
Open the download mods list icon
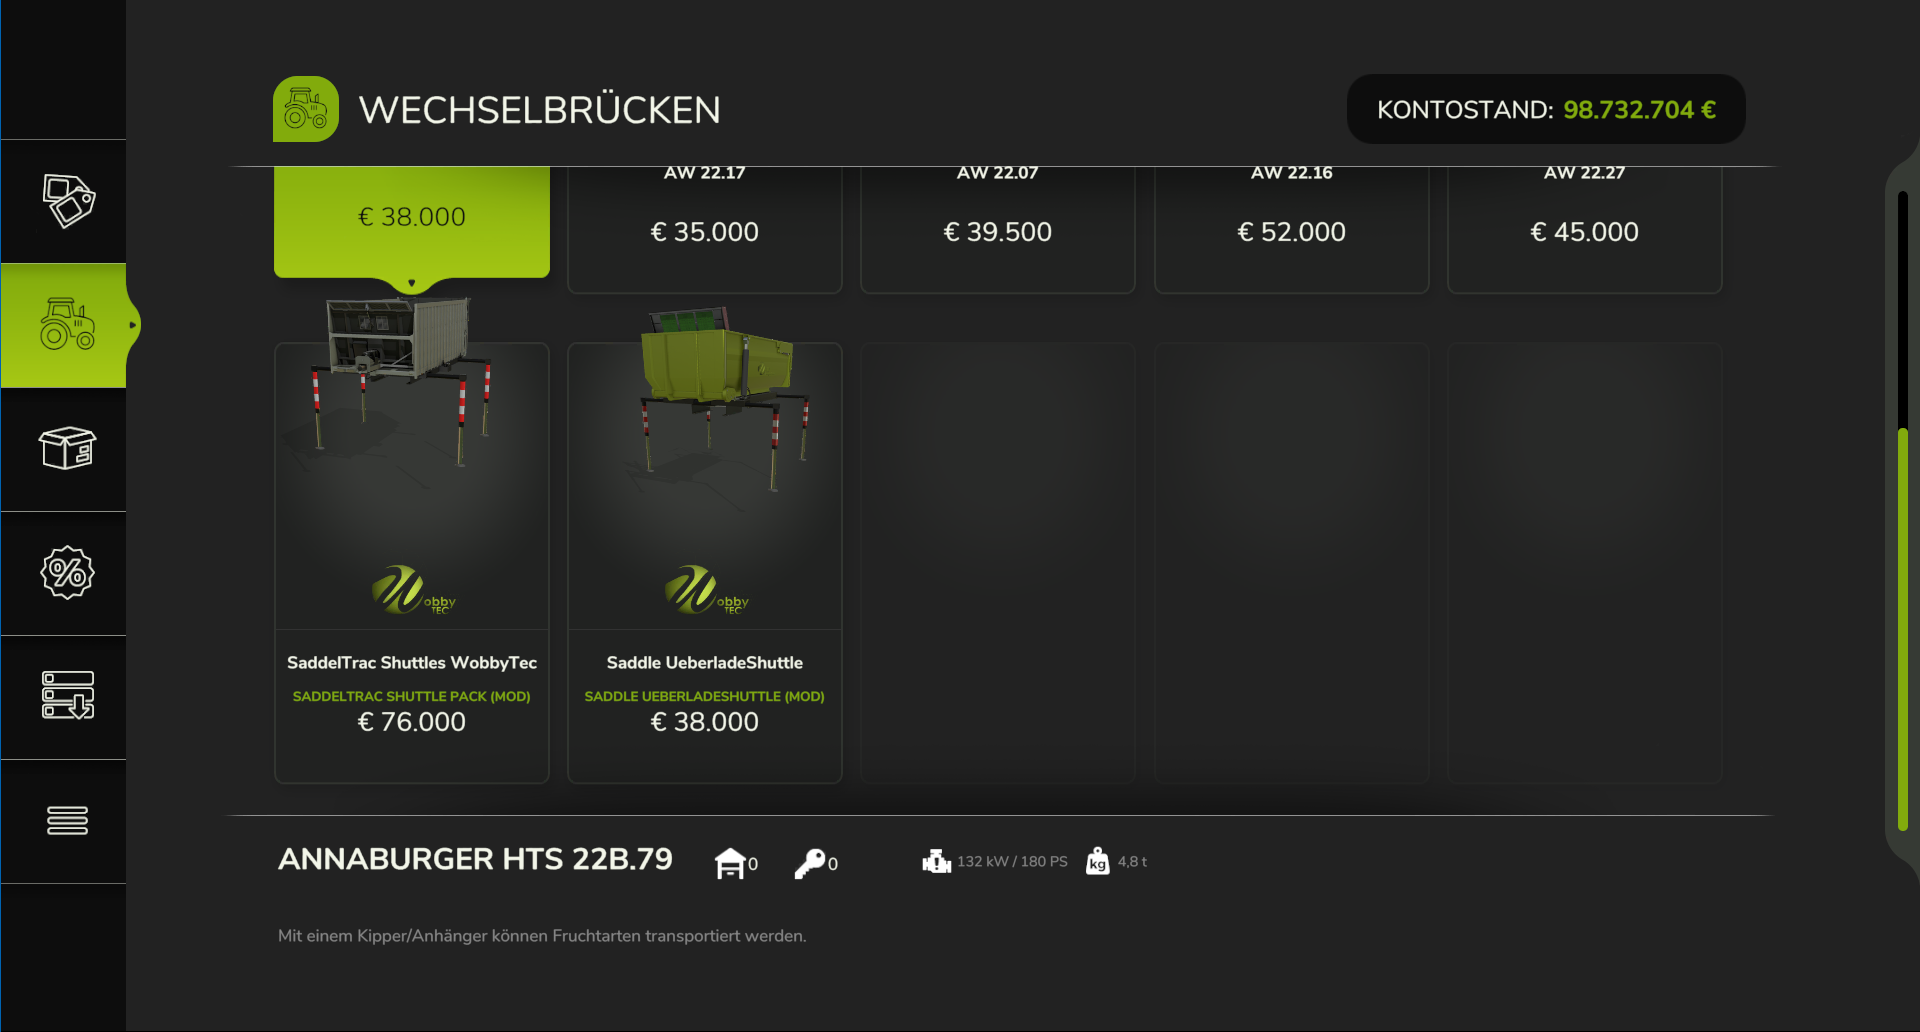[x=67, y=695]
